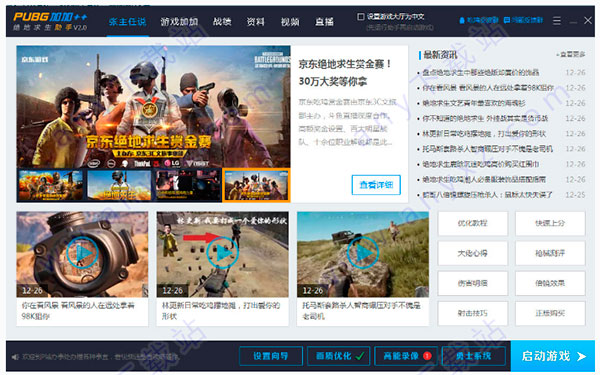Click the chat feedback icon link in header
This screenshot has height=375, width=600.
(x=523, y=20)
